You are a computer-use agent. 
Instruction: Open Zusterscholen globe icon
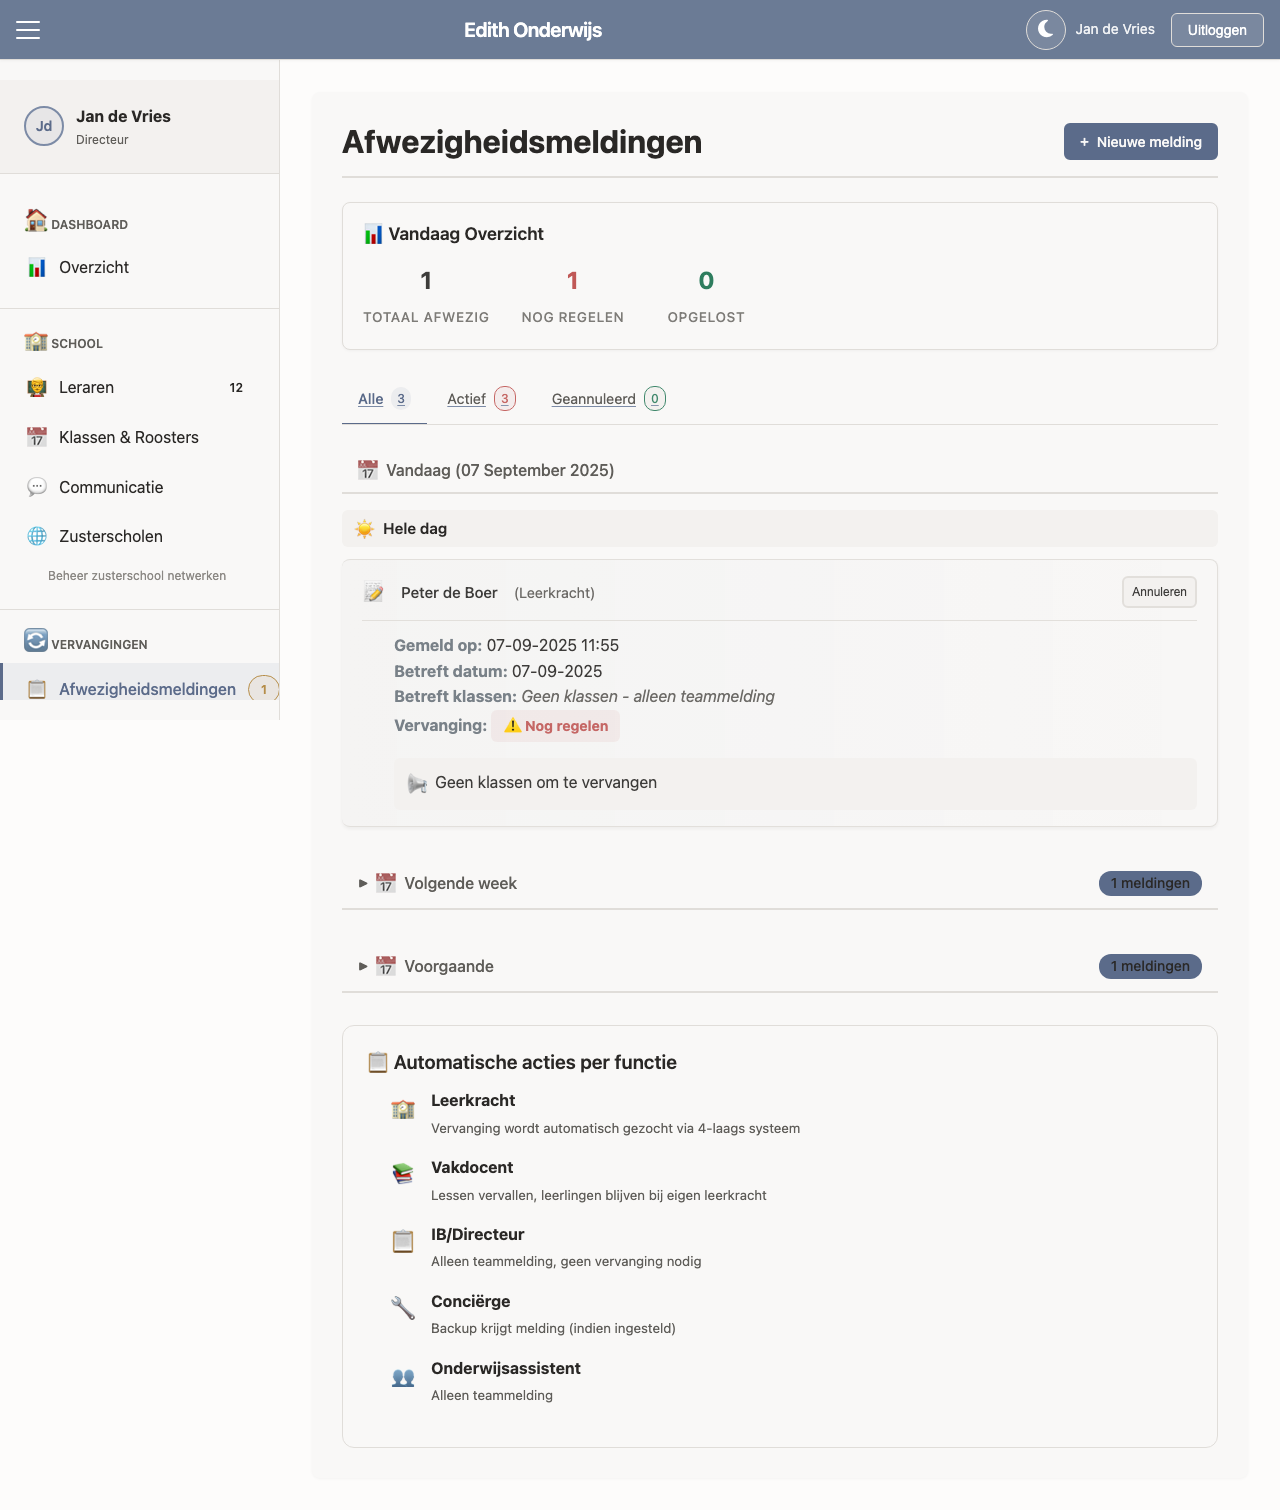37,536
